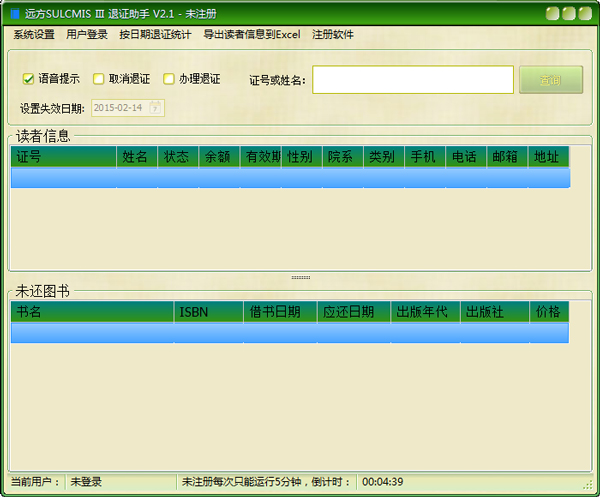The height and width of the screenshot is (497, 600).
Task: Click the window resize grip in status bar
Action: [587, 485]
